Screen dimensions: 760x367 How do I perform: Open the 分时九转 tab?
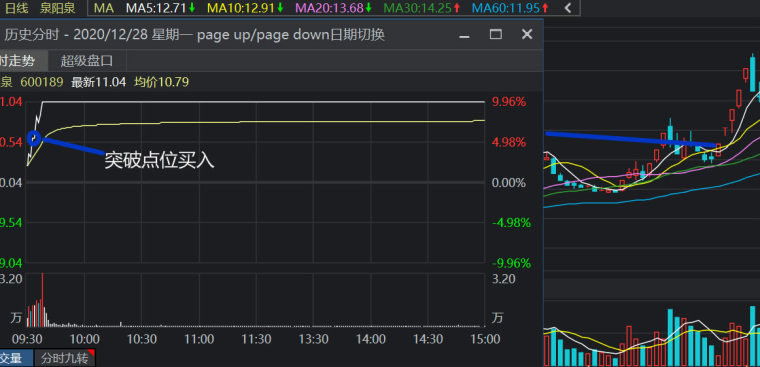coord(64,358)
